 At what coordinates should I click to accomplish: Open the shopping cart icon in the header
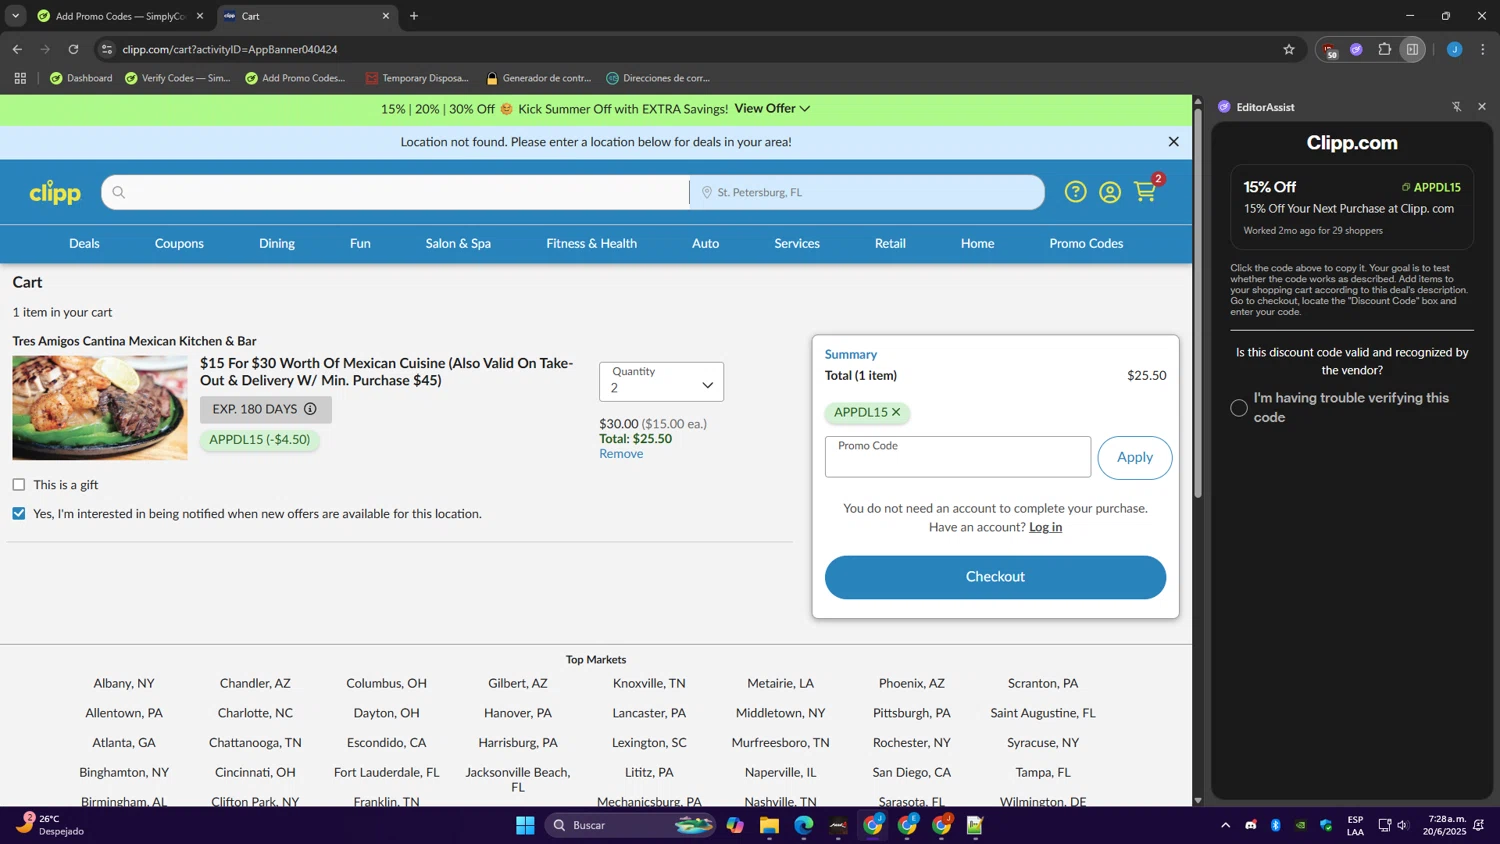(1146, 192)
